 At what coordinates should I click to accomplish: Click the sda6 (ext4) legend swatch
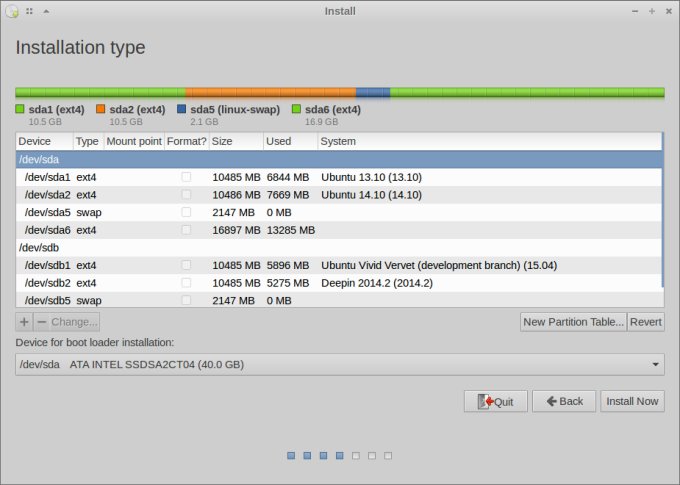pos(296,109)
